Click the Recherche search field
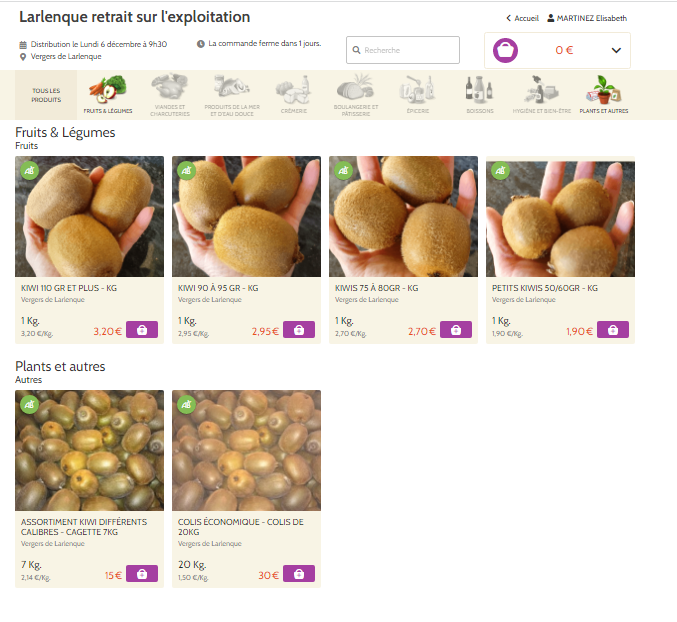 click(403, 50)
